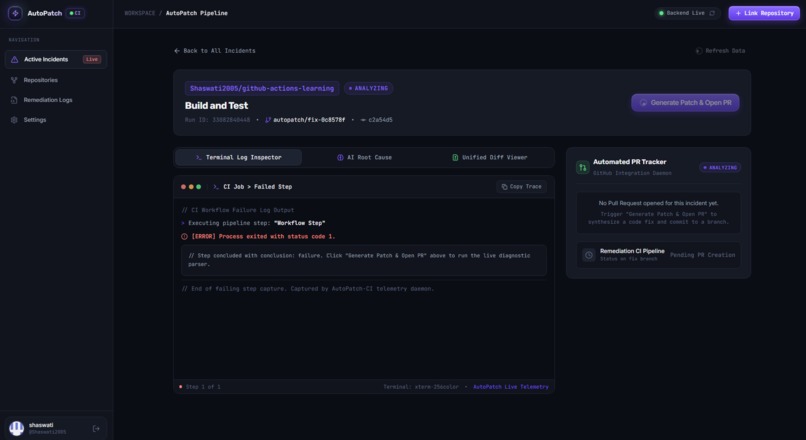This screenshot has height=440, width=806.
Task: Click Step 1 of 1 in terminal footer
Action: tap(203, 387)
